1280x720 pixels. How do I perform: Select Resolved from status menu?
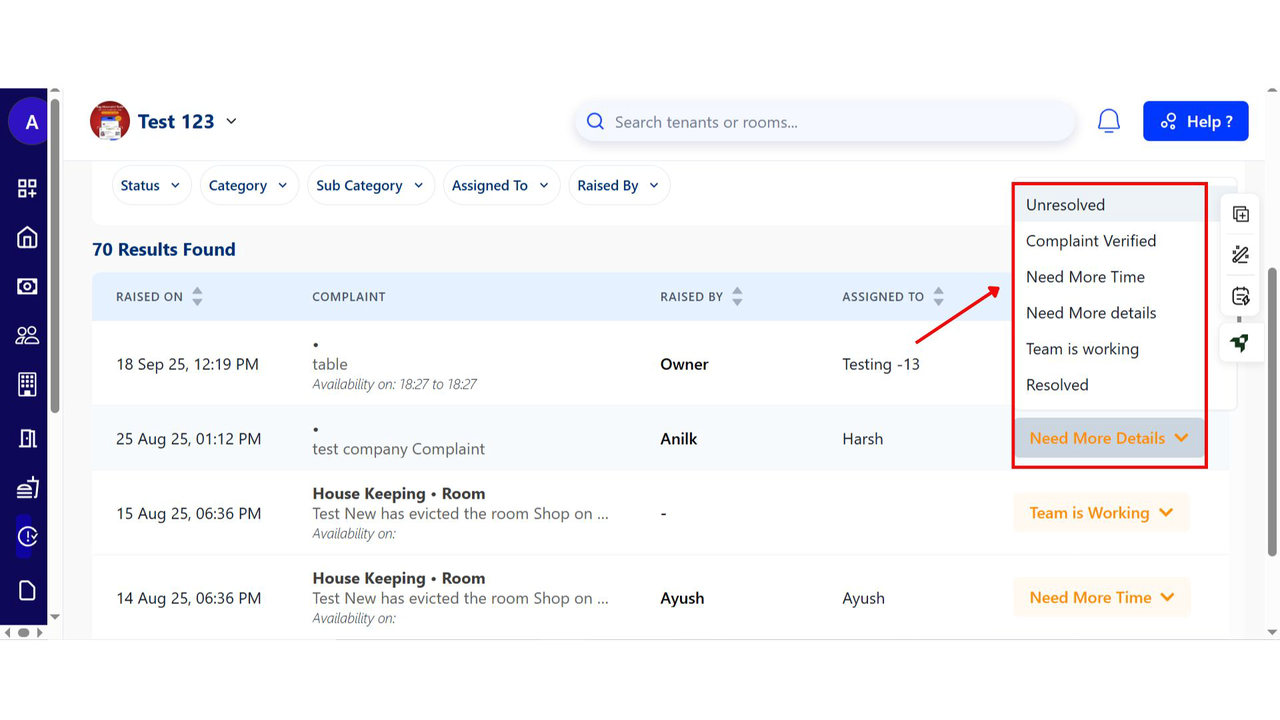coord(1057,385)
